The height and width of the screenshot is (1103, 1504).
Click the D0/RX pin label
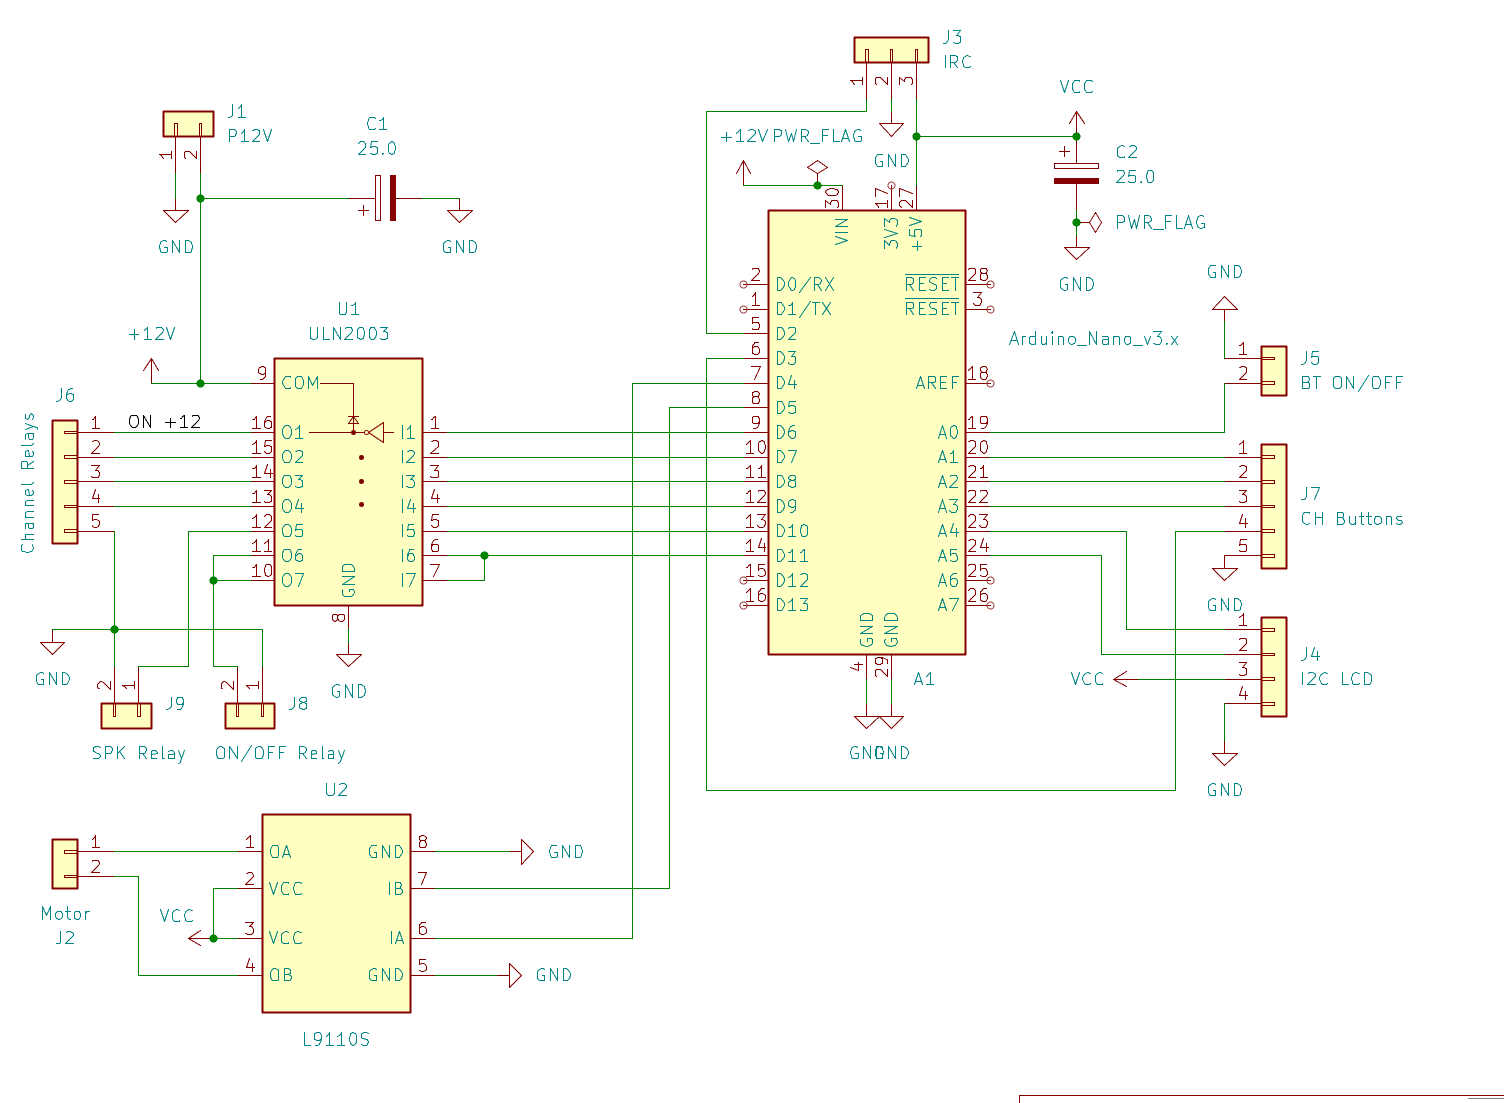pos(805,284)
